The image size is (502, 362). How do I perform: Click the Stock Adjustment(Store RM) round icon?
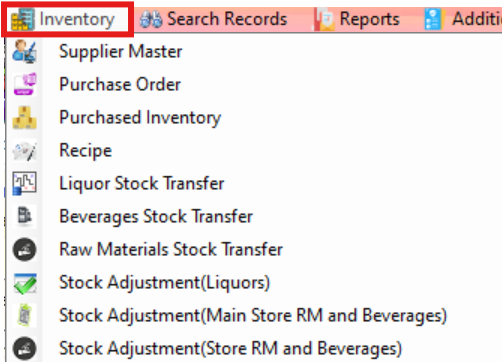(24, 348)
